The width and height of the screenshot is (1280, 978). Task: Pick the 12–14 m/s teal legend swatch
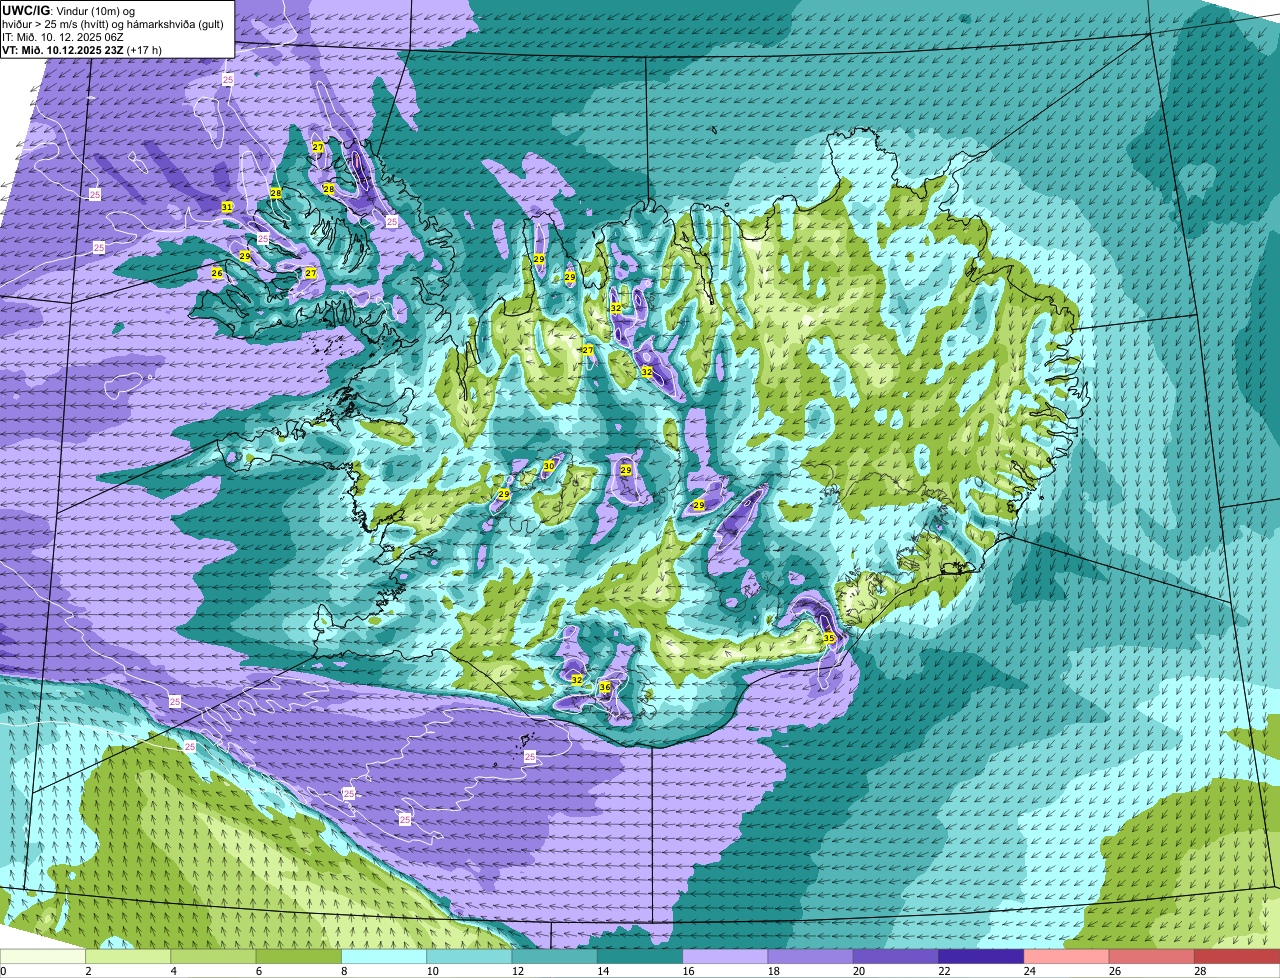[x=557, y=956]
